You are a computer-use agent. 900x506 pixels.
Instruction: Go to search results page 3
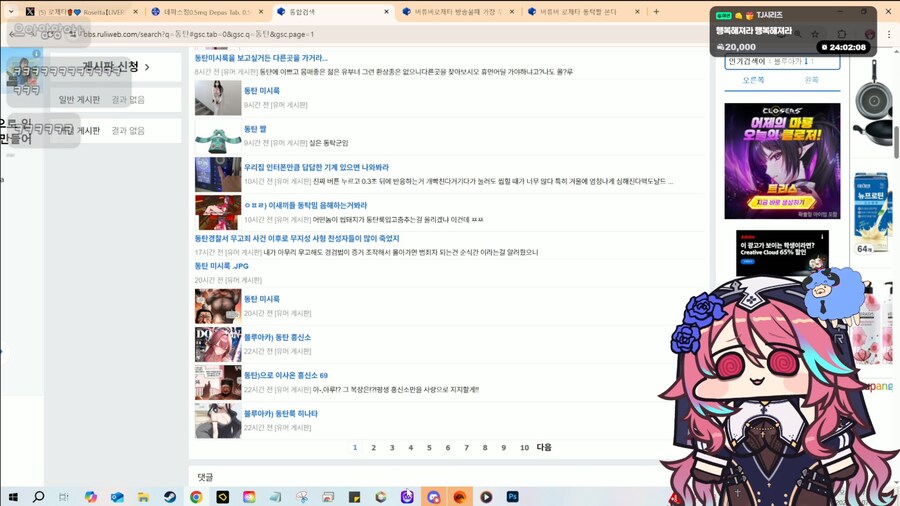click(392, 447)
